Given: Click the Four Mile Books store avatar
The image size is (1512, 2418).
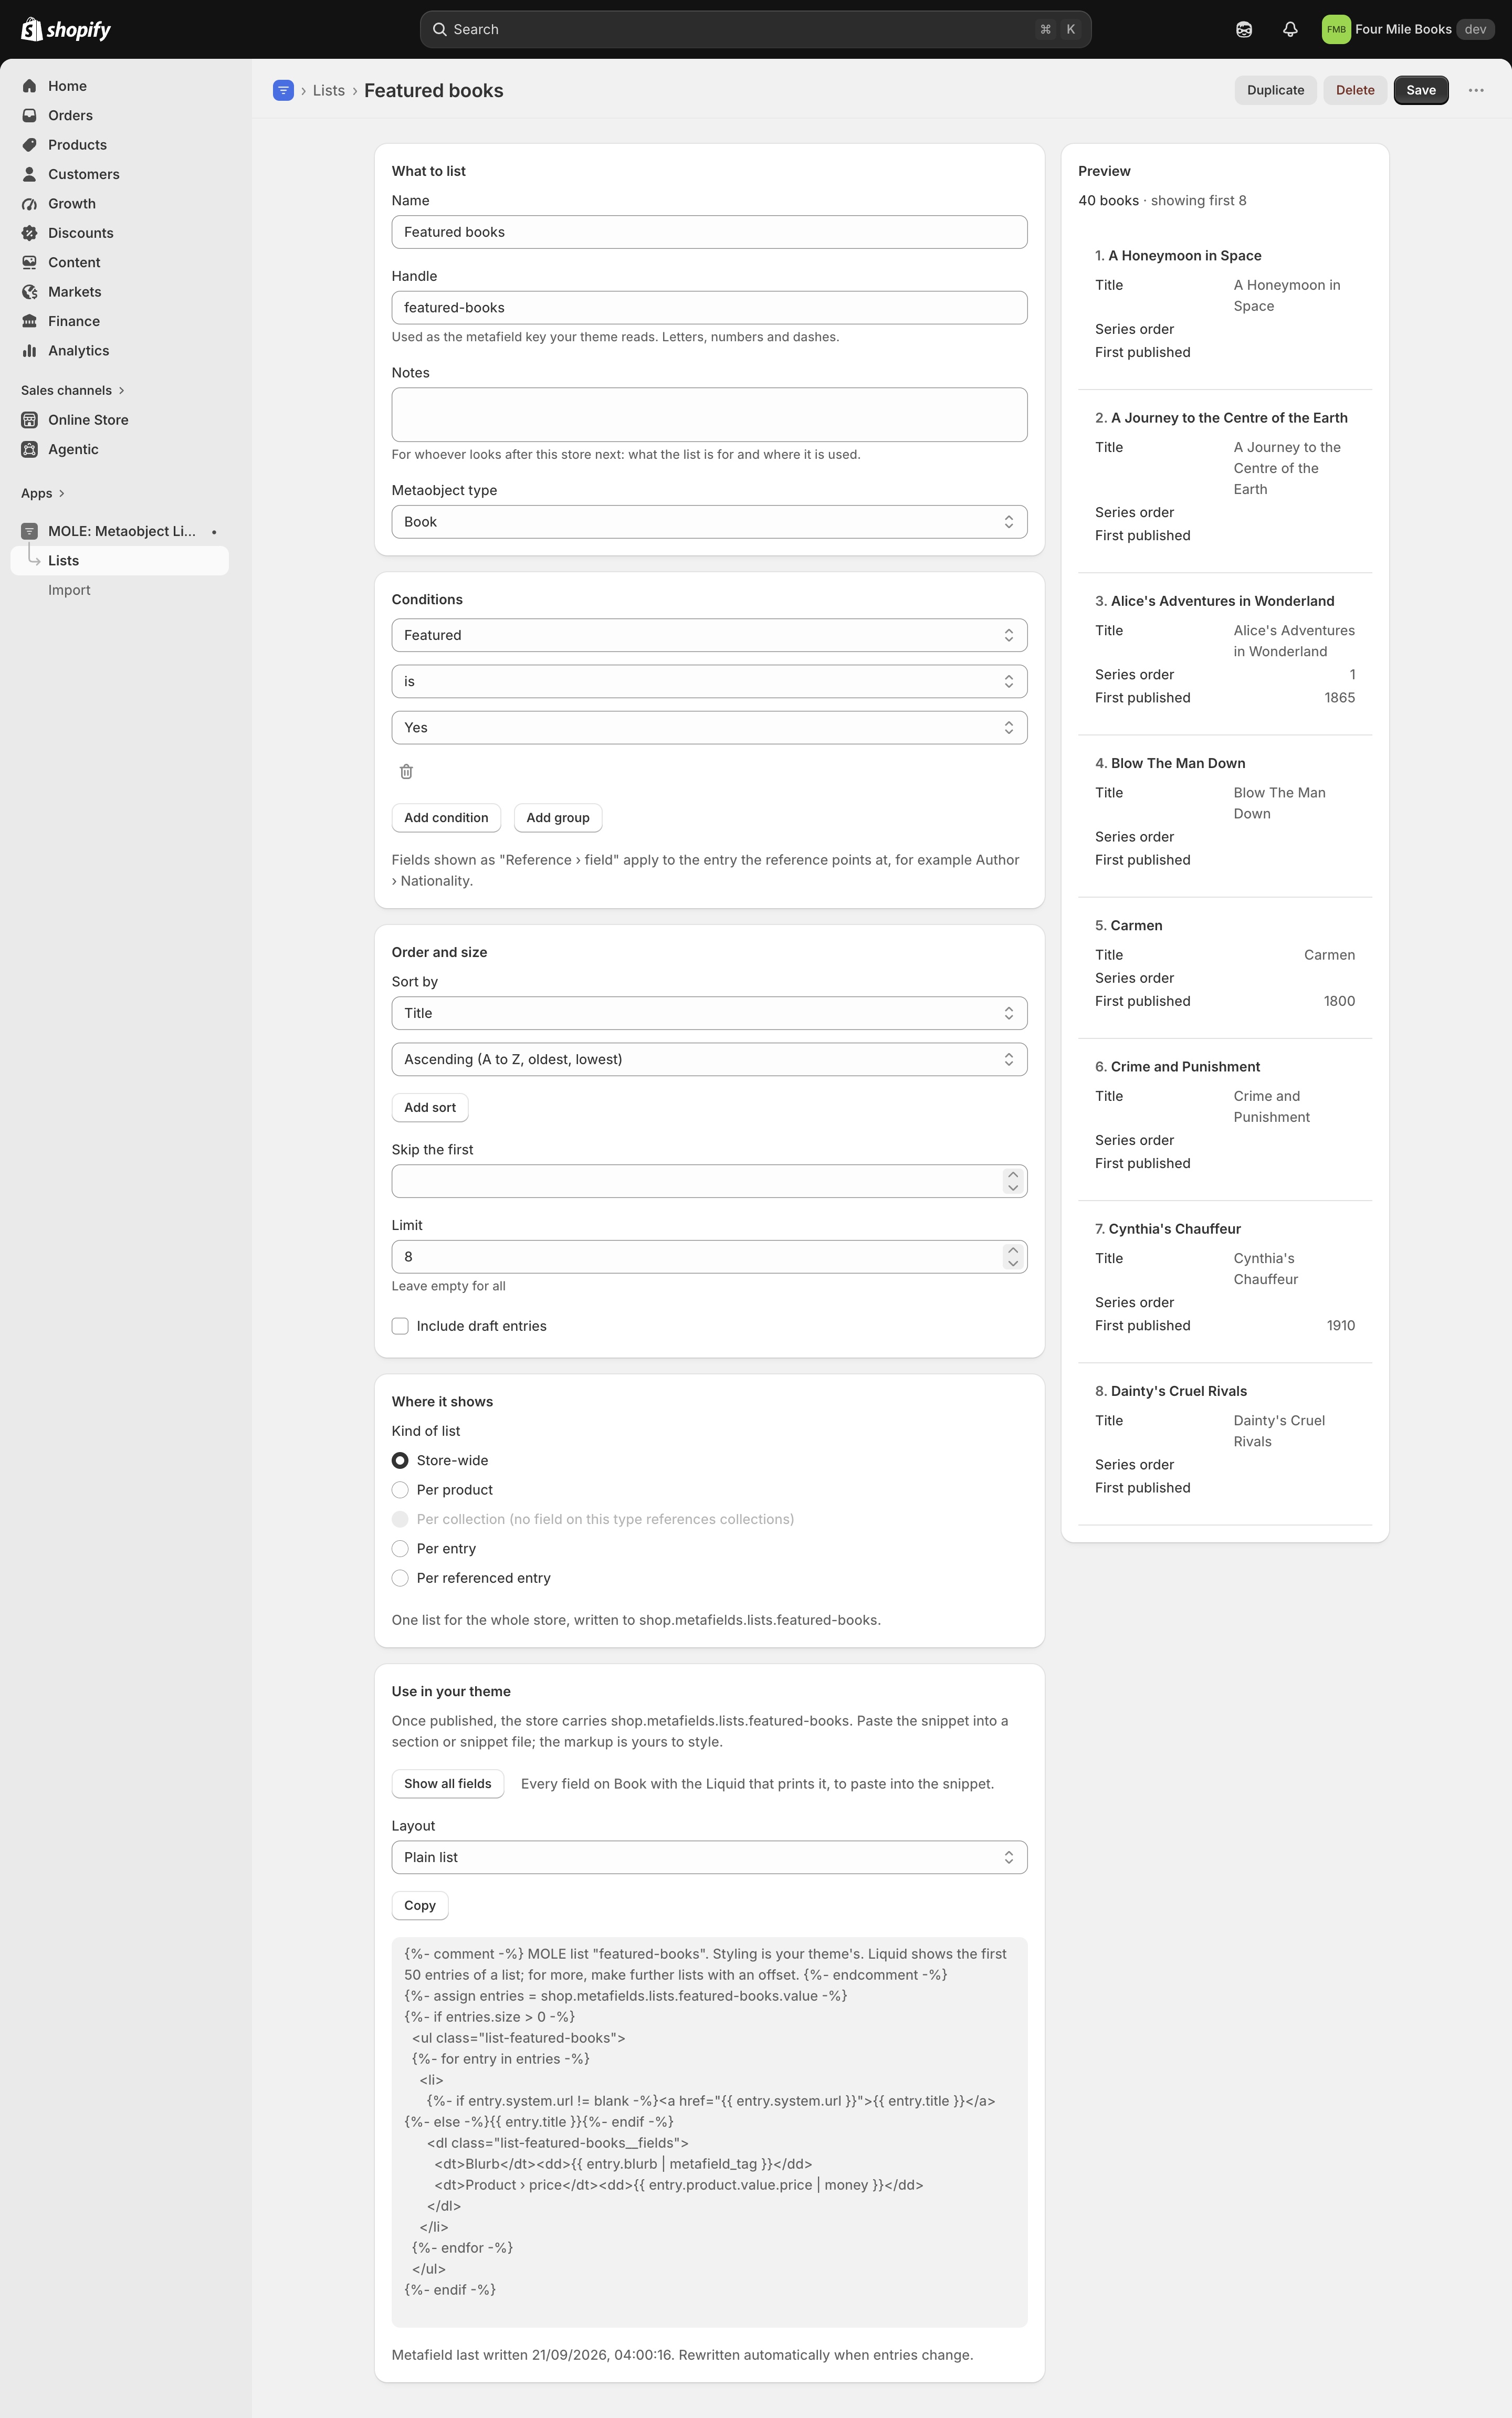Looking at the screenshot, I should (x=1336, y=29).
